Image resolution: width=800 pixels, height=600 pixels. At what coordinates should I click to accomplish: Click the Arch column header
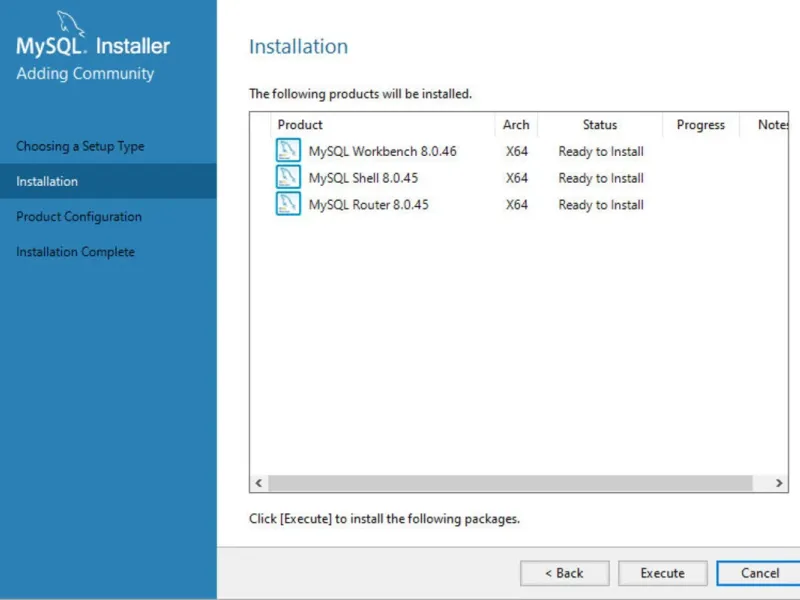pos(516,125)
